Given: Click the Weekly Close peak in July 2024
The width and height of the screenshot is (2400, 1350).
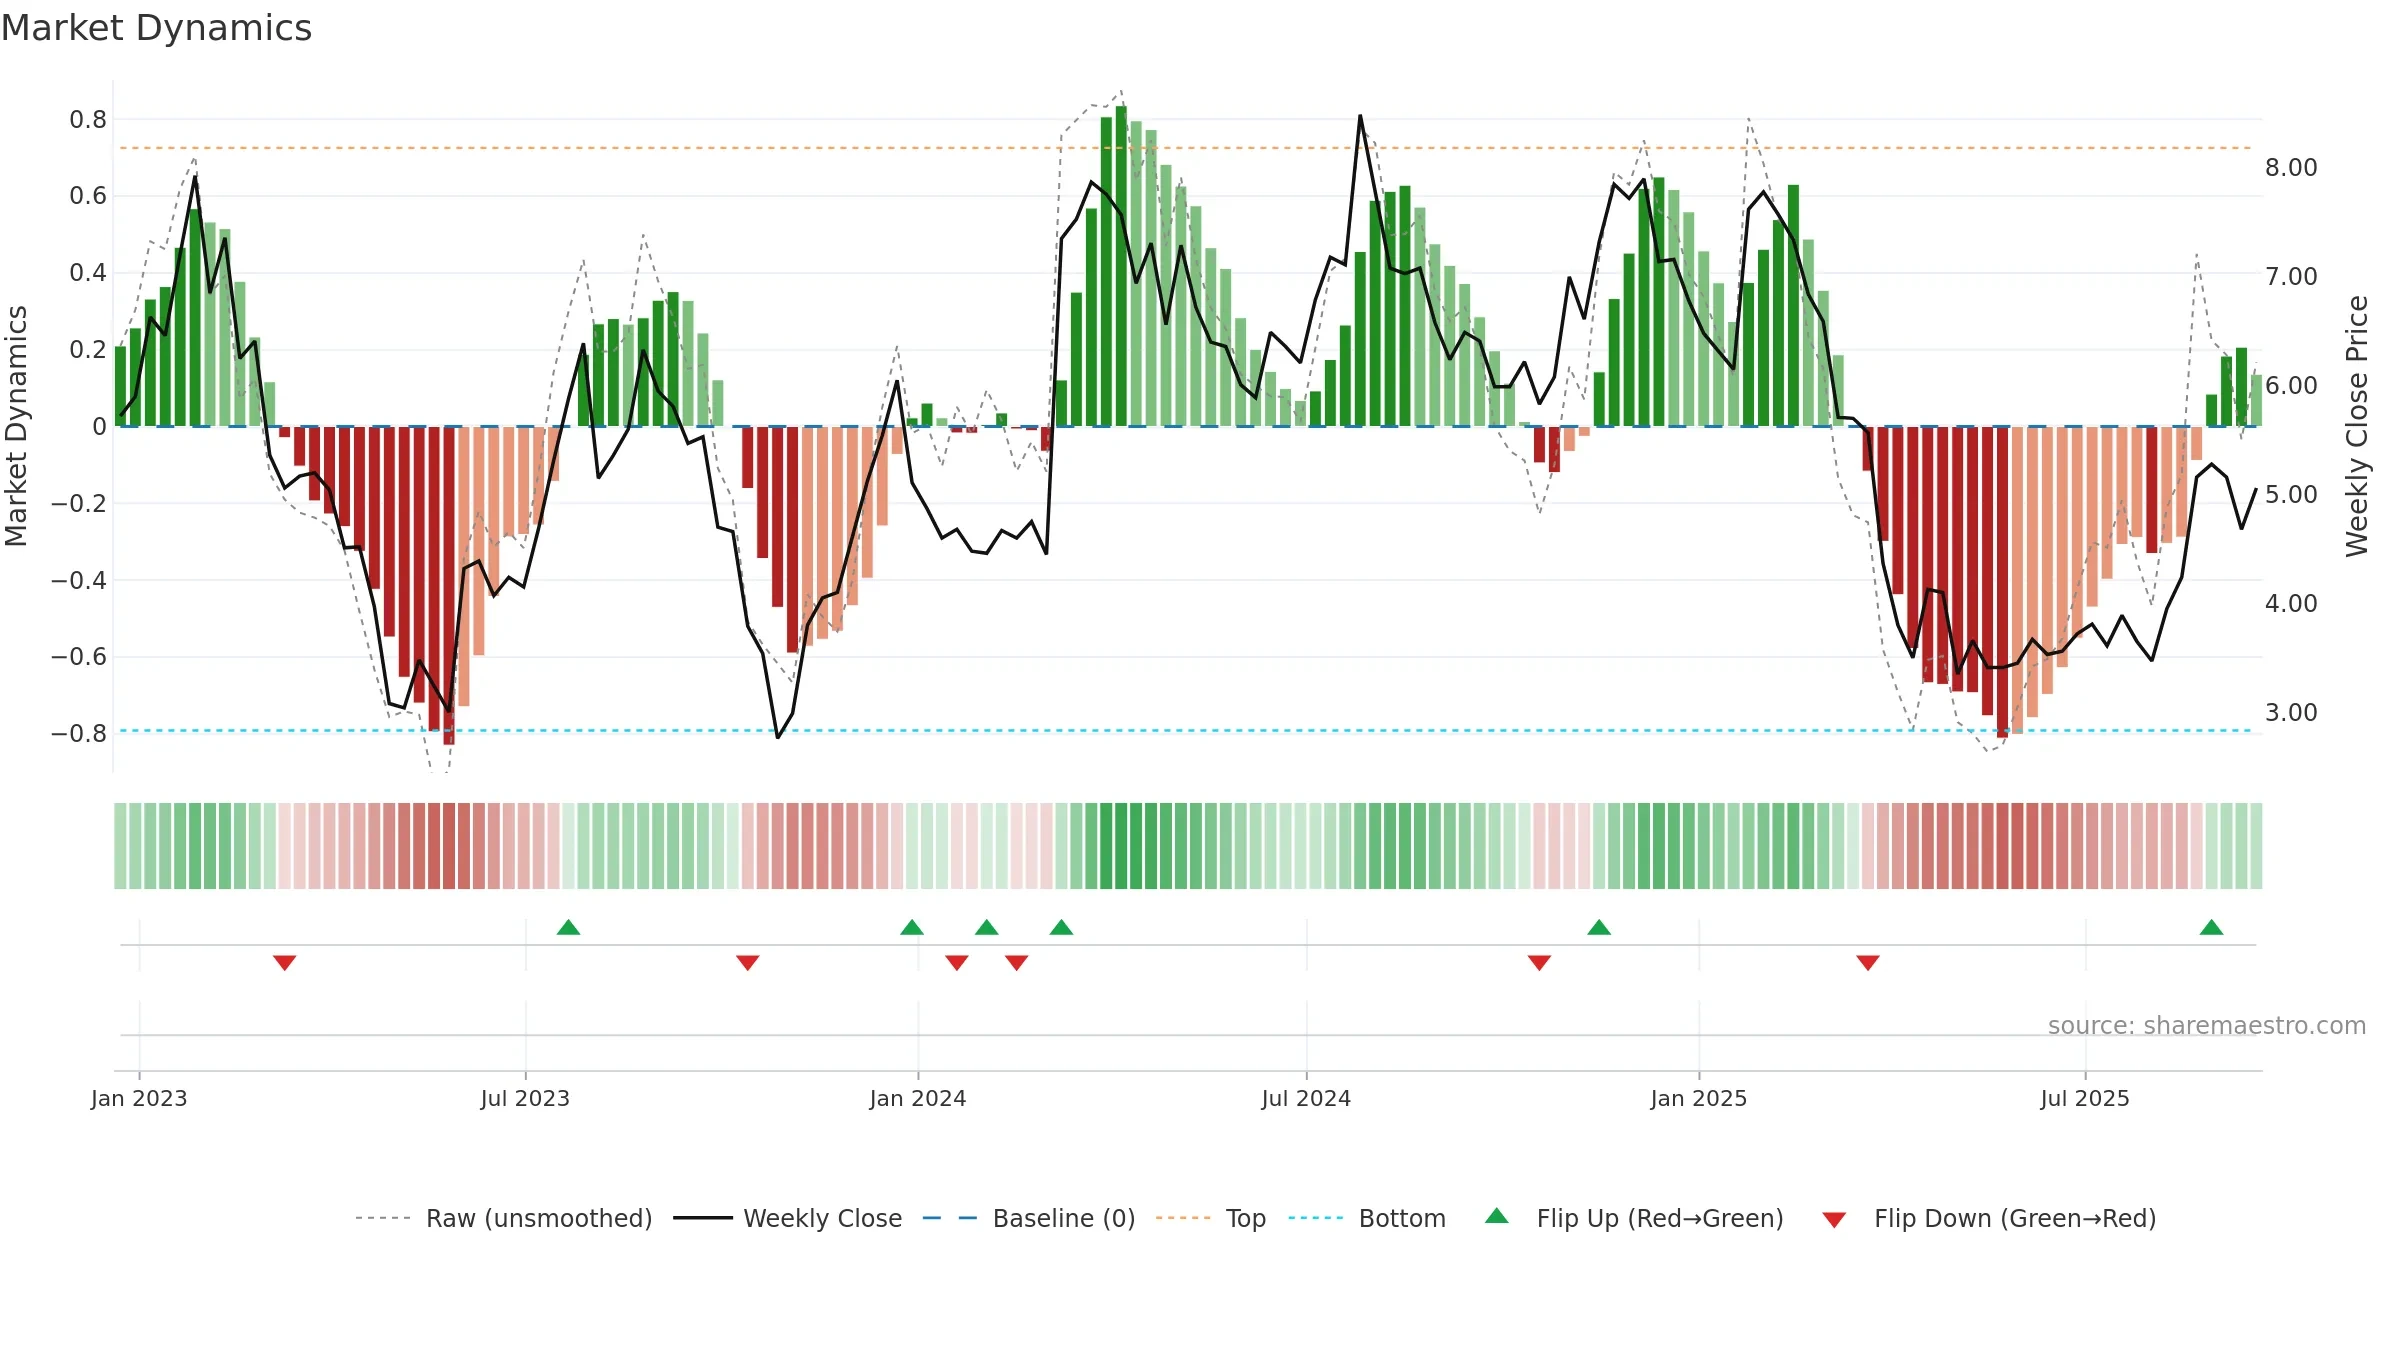Looking at the screenshot, I should [x=1360, y=116].
